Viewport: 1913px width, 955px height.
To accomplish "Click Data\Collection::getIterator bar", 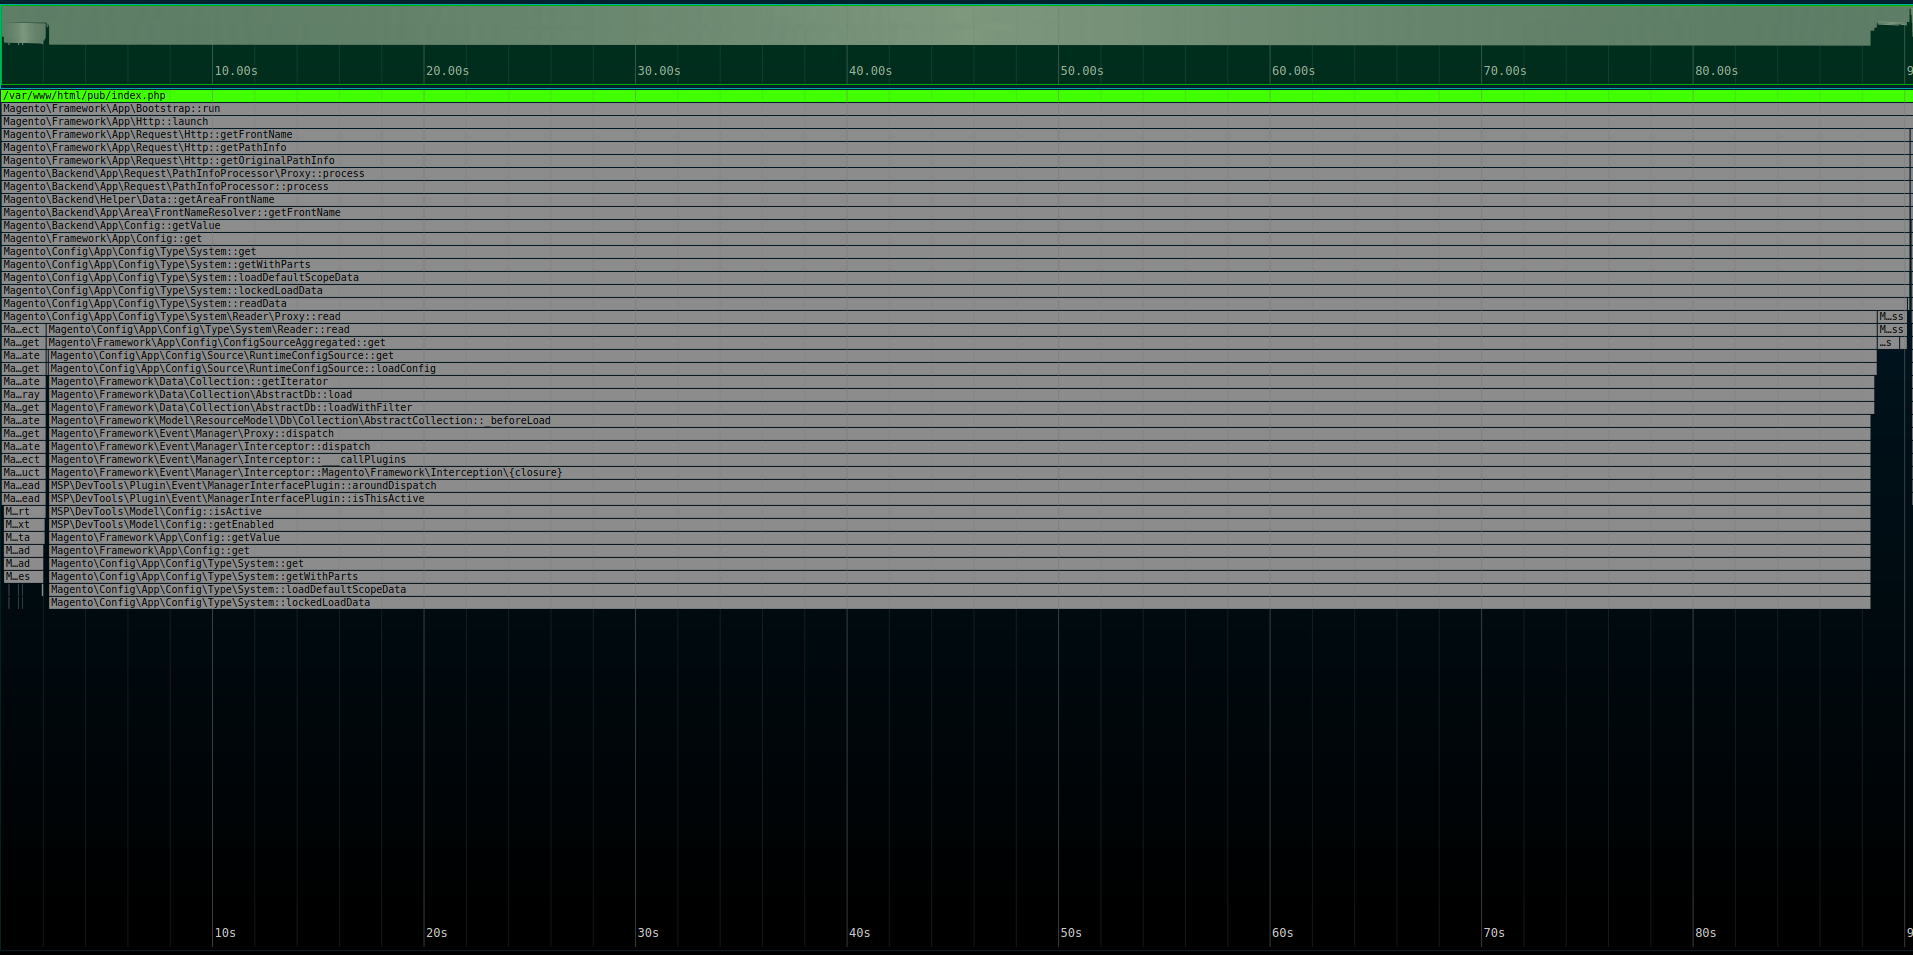I will coord(962,382).
